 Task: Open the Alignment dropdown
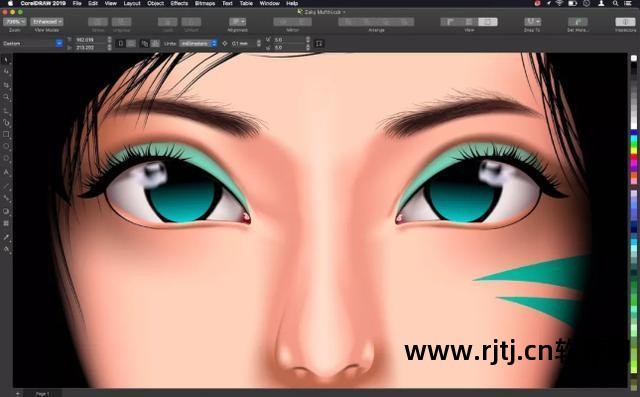[238, 22]
